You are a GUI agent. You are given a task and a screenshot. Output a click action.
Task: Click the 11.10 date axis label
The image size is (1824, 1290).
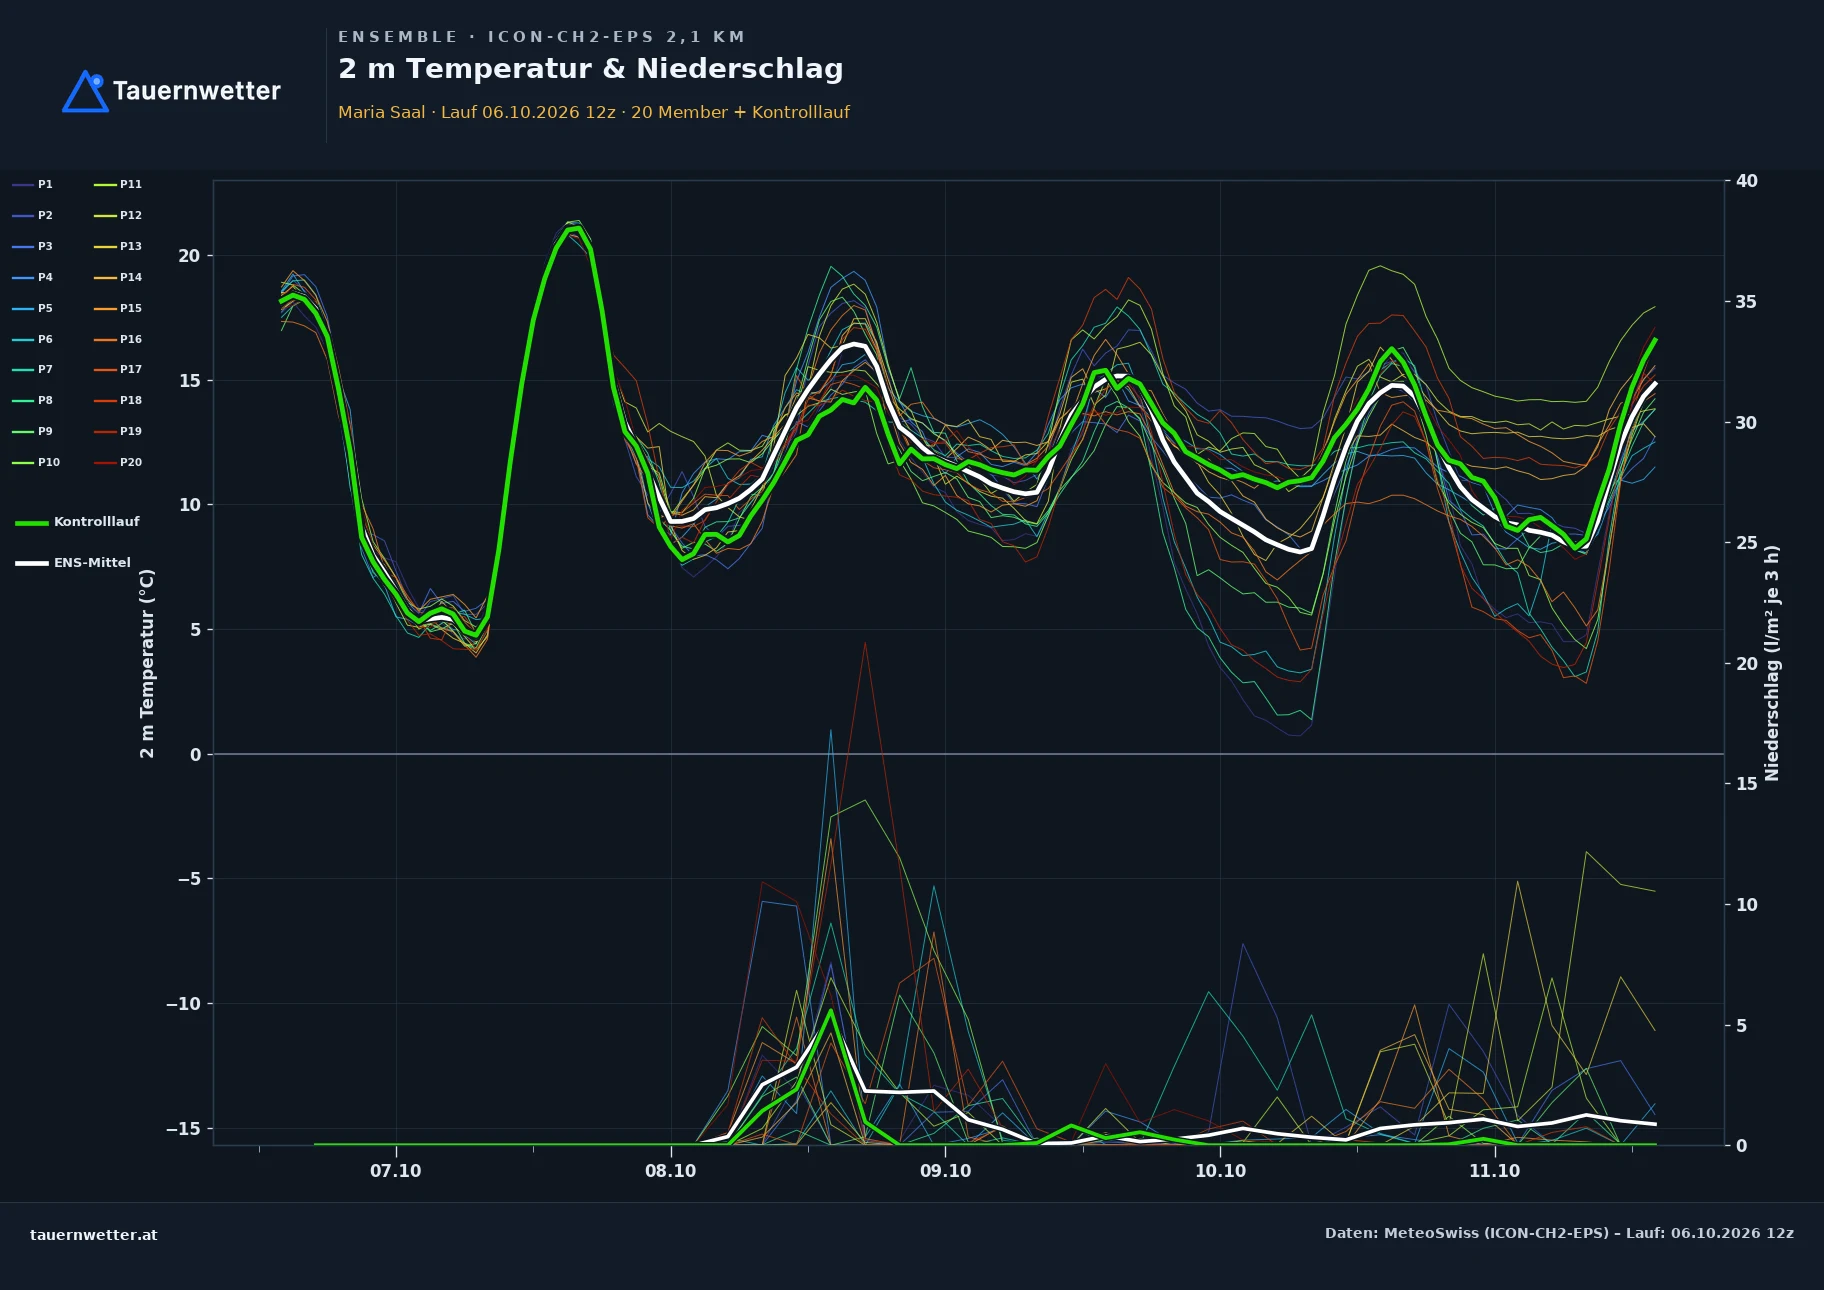coord(1495,1171)
